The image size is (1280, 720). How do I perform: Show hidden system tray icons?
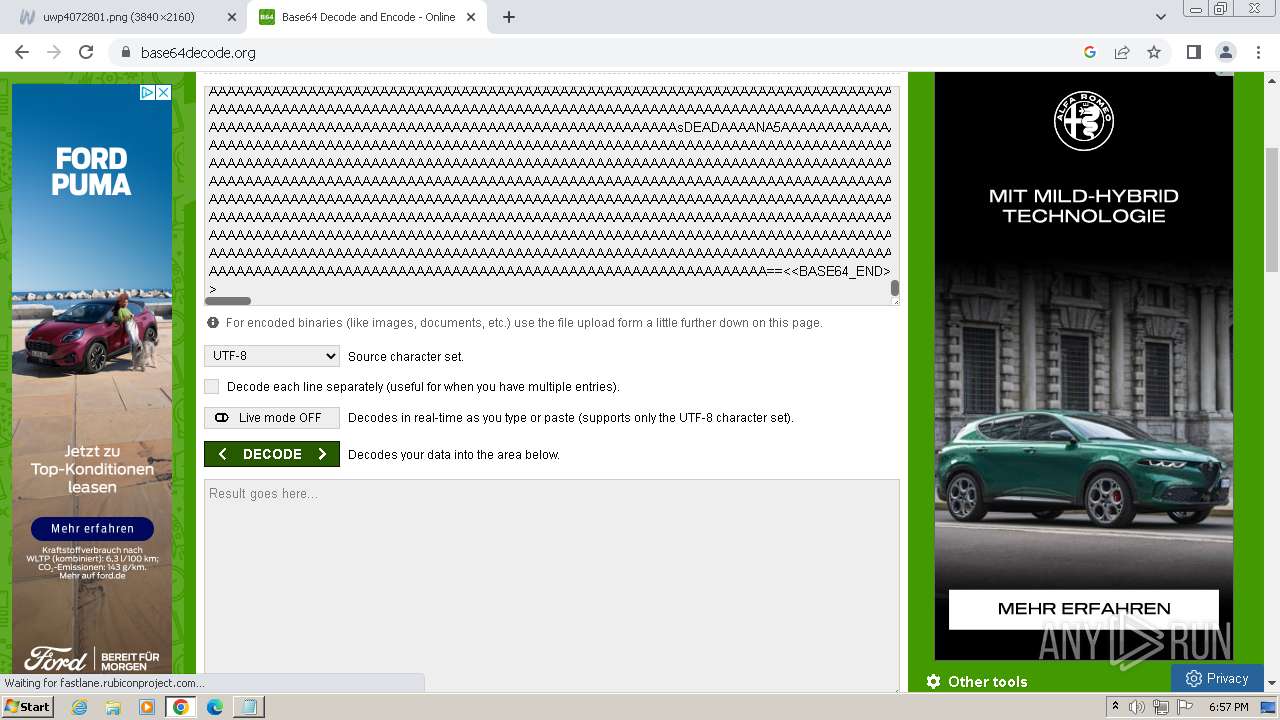pyautogui.click(x=1115, y=707)
